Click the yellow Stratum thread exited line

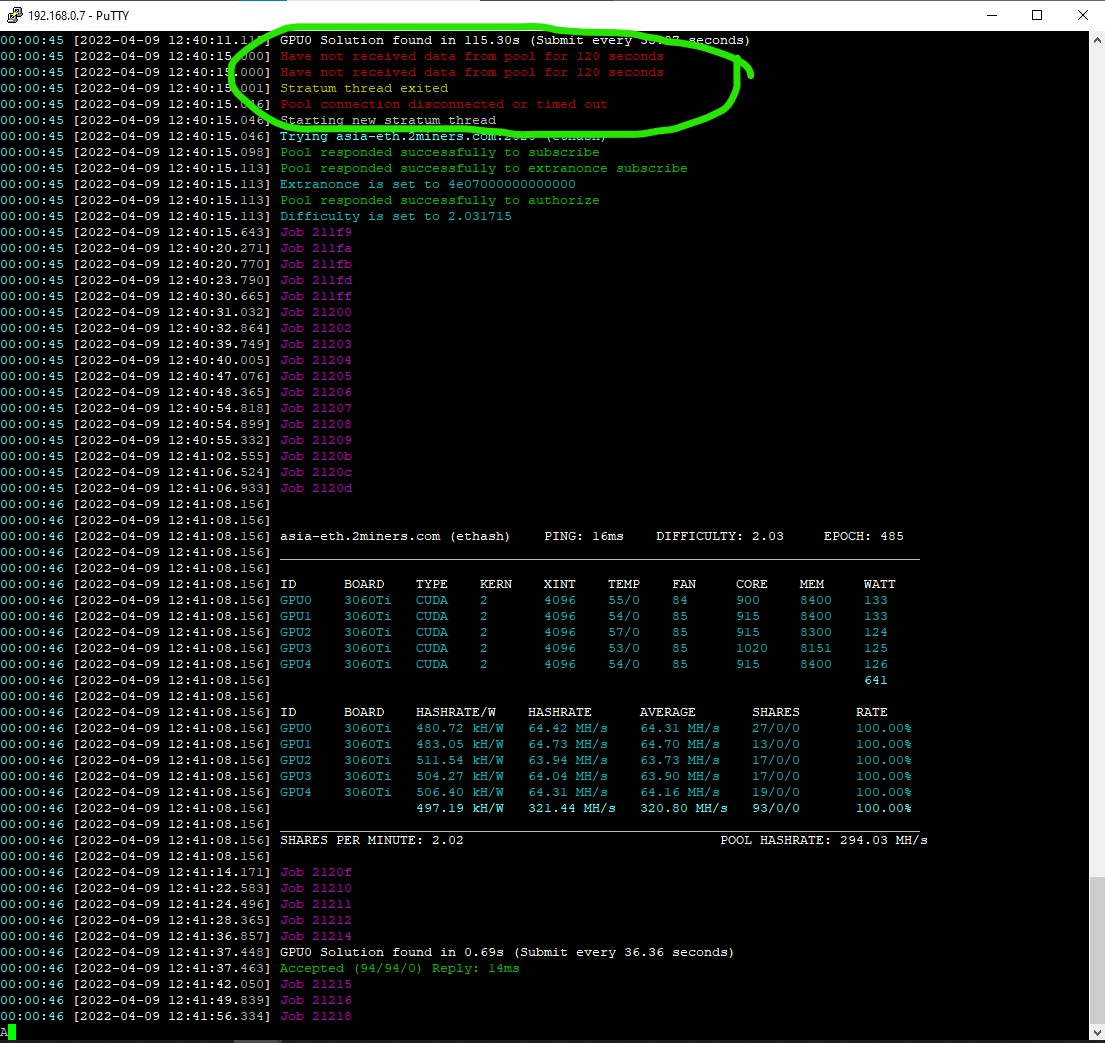click(364, 88)
